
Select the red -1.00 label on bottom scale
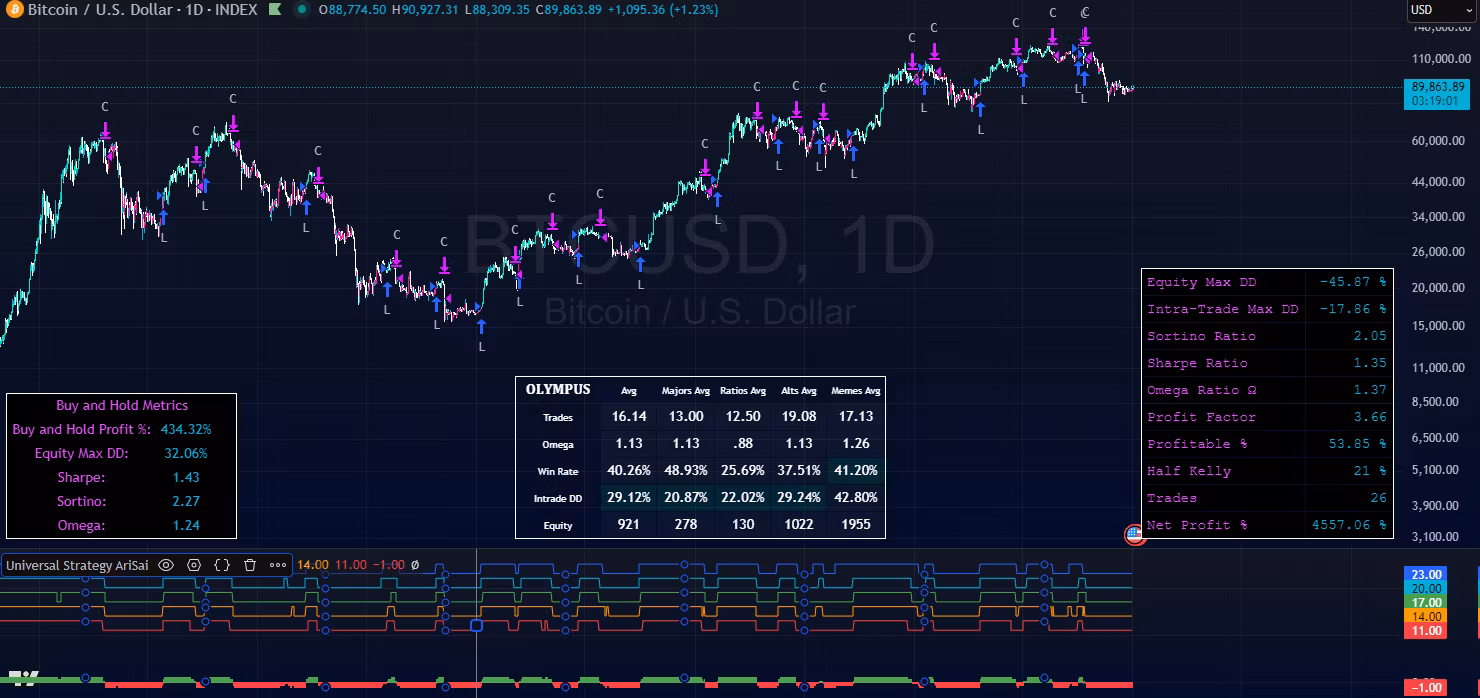[1425, 688]
